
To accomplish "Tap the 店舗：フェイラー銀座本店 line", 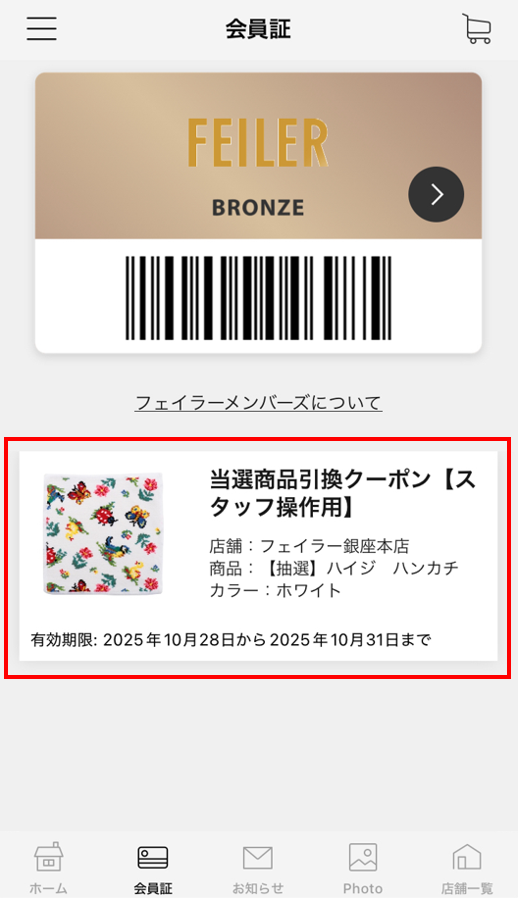I will point(309,546).
